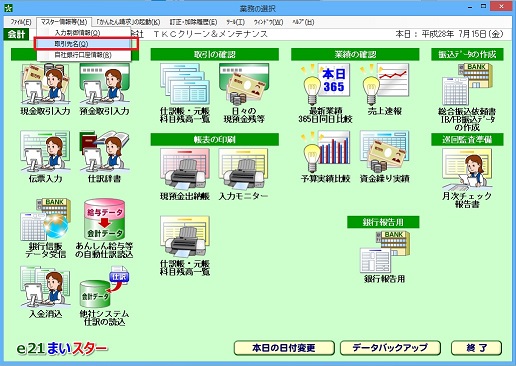Click the 業績の確認 section header
The image size is (516, 366).
click(355, 54)
